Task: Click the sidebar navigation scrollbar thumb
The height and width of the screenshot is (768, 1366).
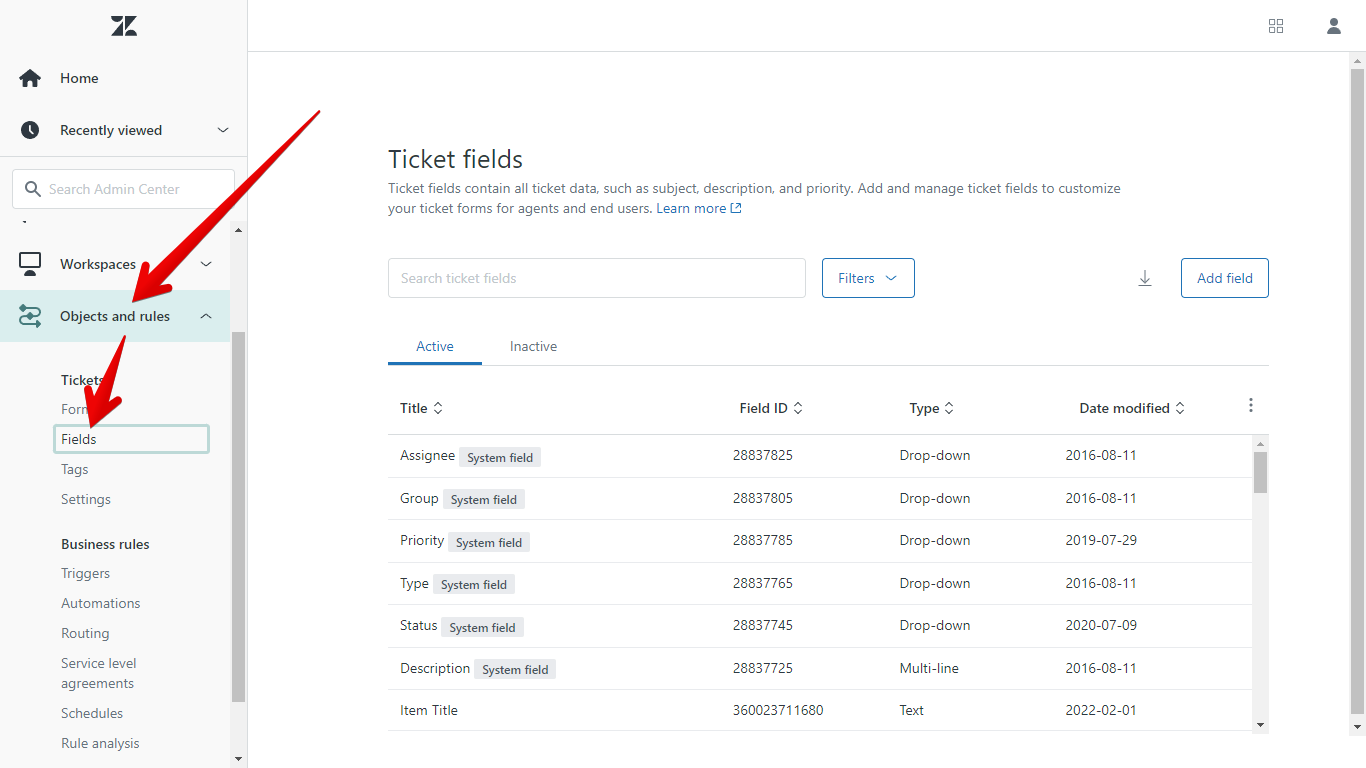Action: click(x=238, y=516)
